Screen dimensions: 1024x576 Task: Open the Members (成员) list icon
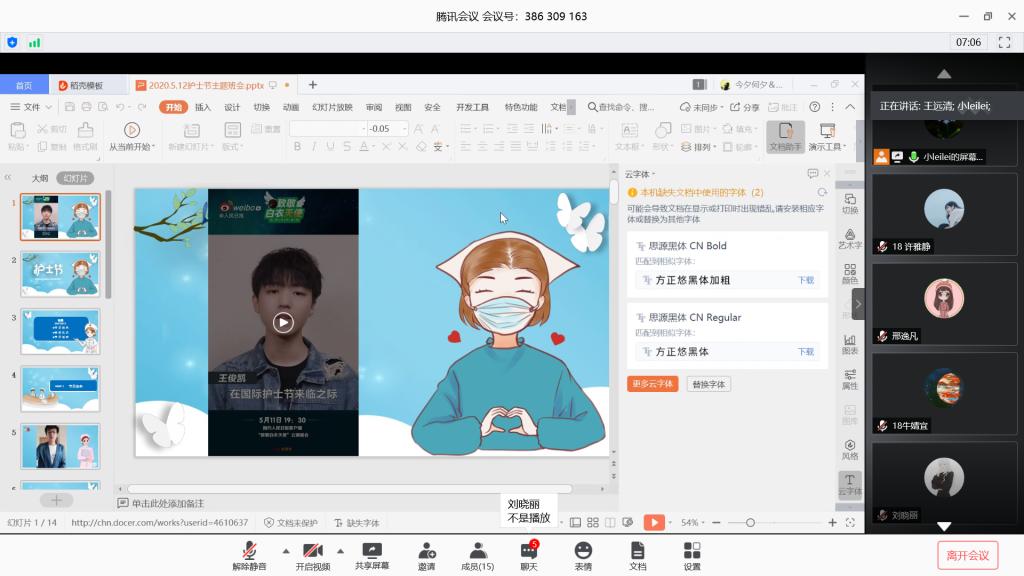pyautogui.click(x=477, y=551)
